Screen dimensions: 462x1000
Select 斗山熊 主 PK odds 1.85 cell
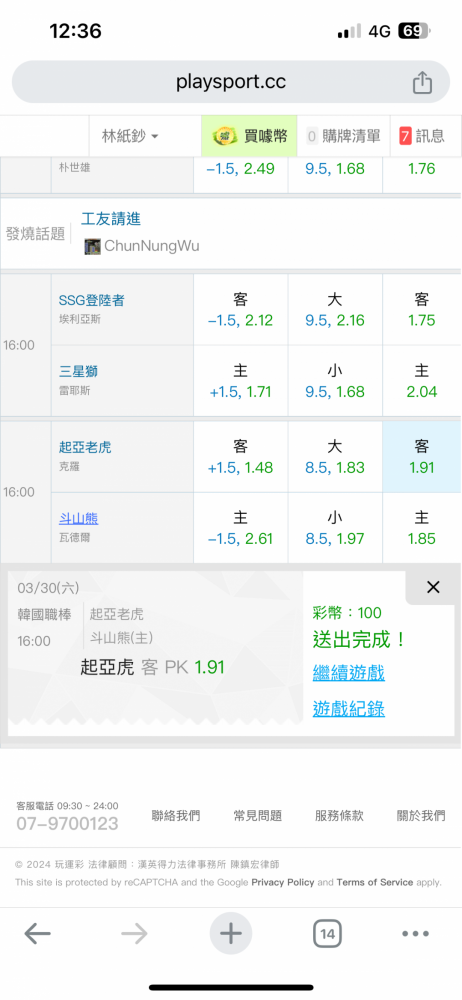[x=421, y=528]
